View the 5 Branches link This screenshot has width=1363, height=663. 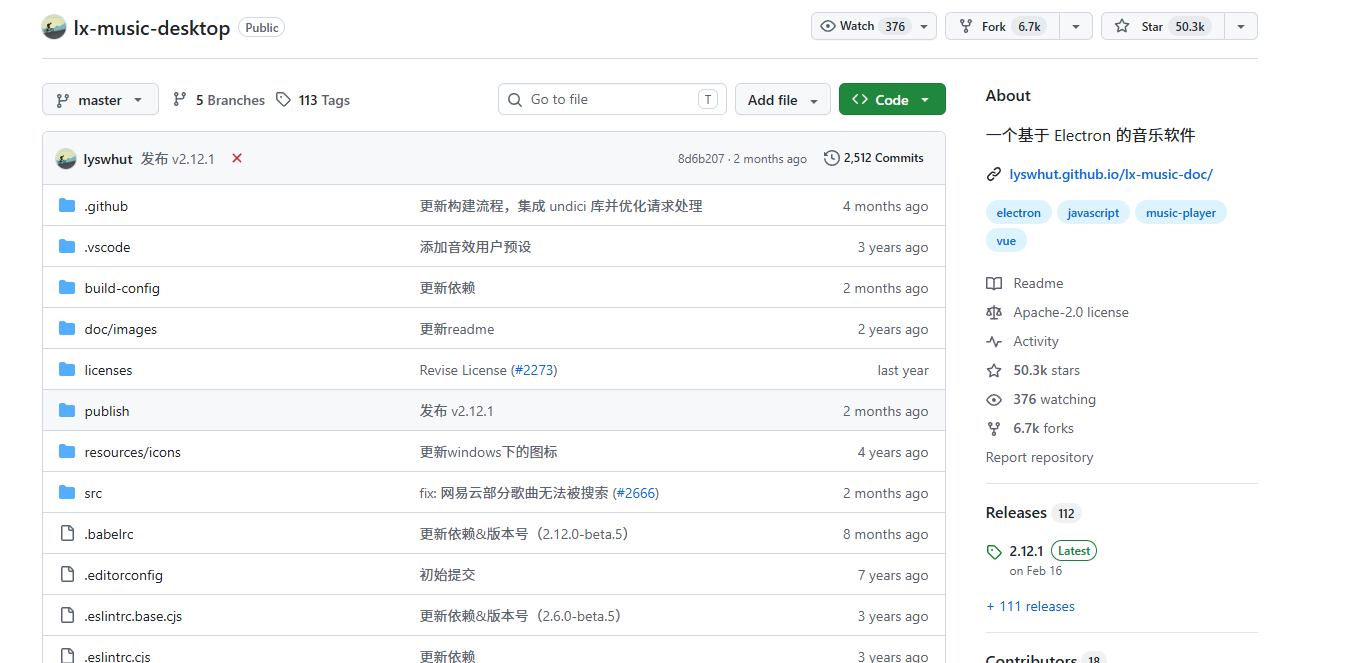click(219, 100)
